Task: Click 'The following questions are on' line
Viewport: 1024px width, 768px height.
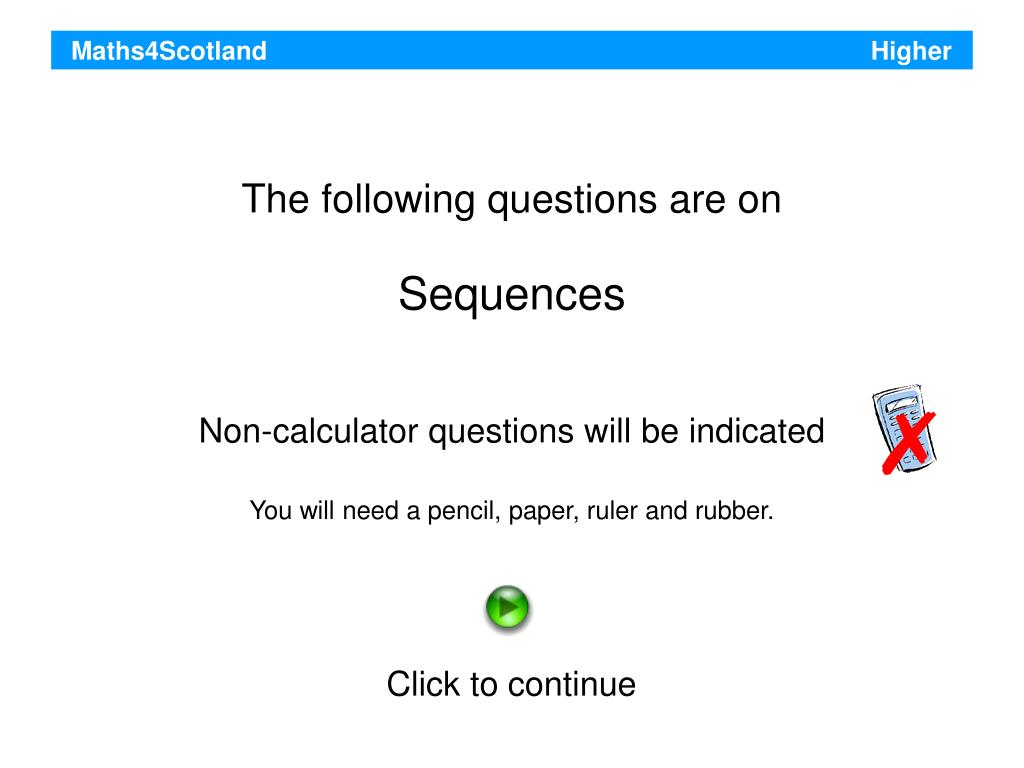Action: click(x=511, y=199)
